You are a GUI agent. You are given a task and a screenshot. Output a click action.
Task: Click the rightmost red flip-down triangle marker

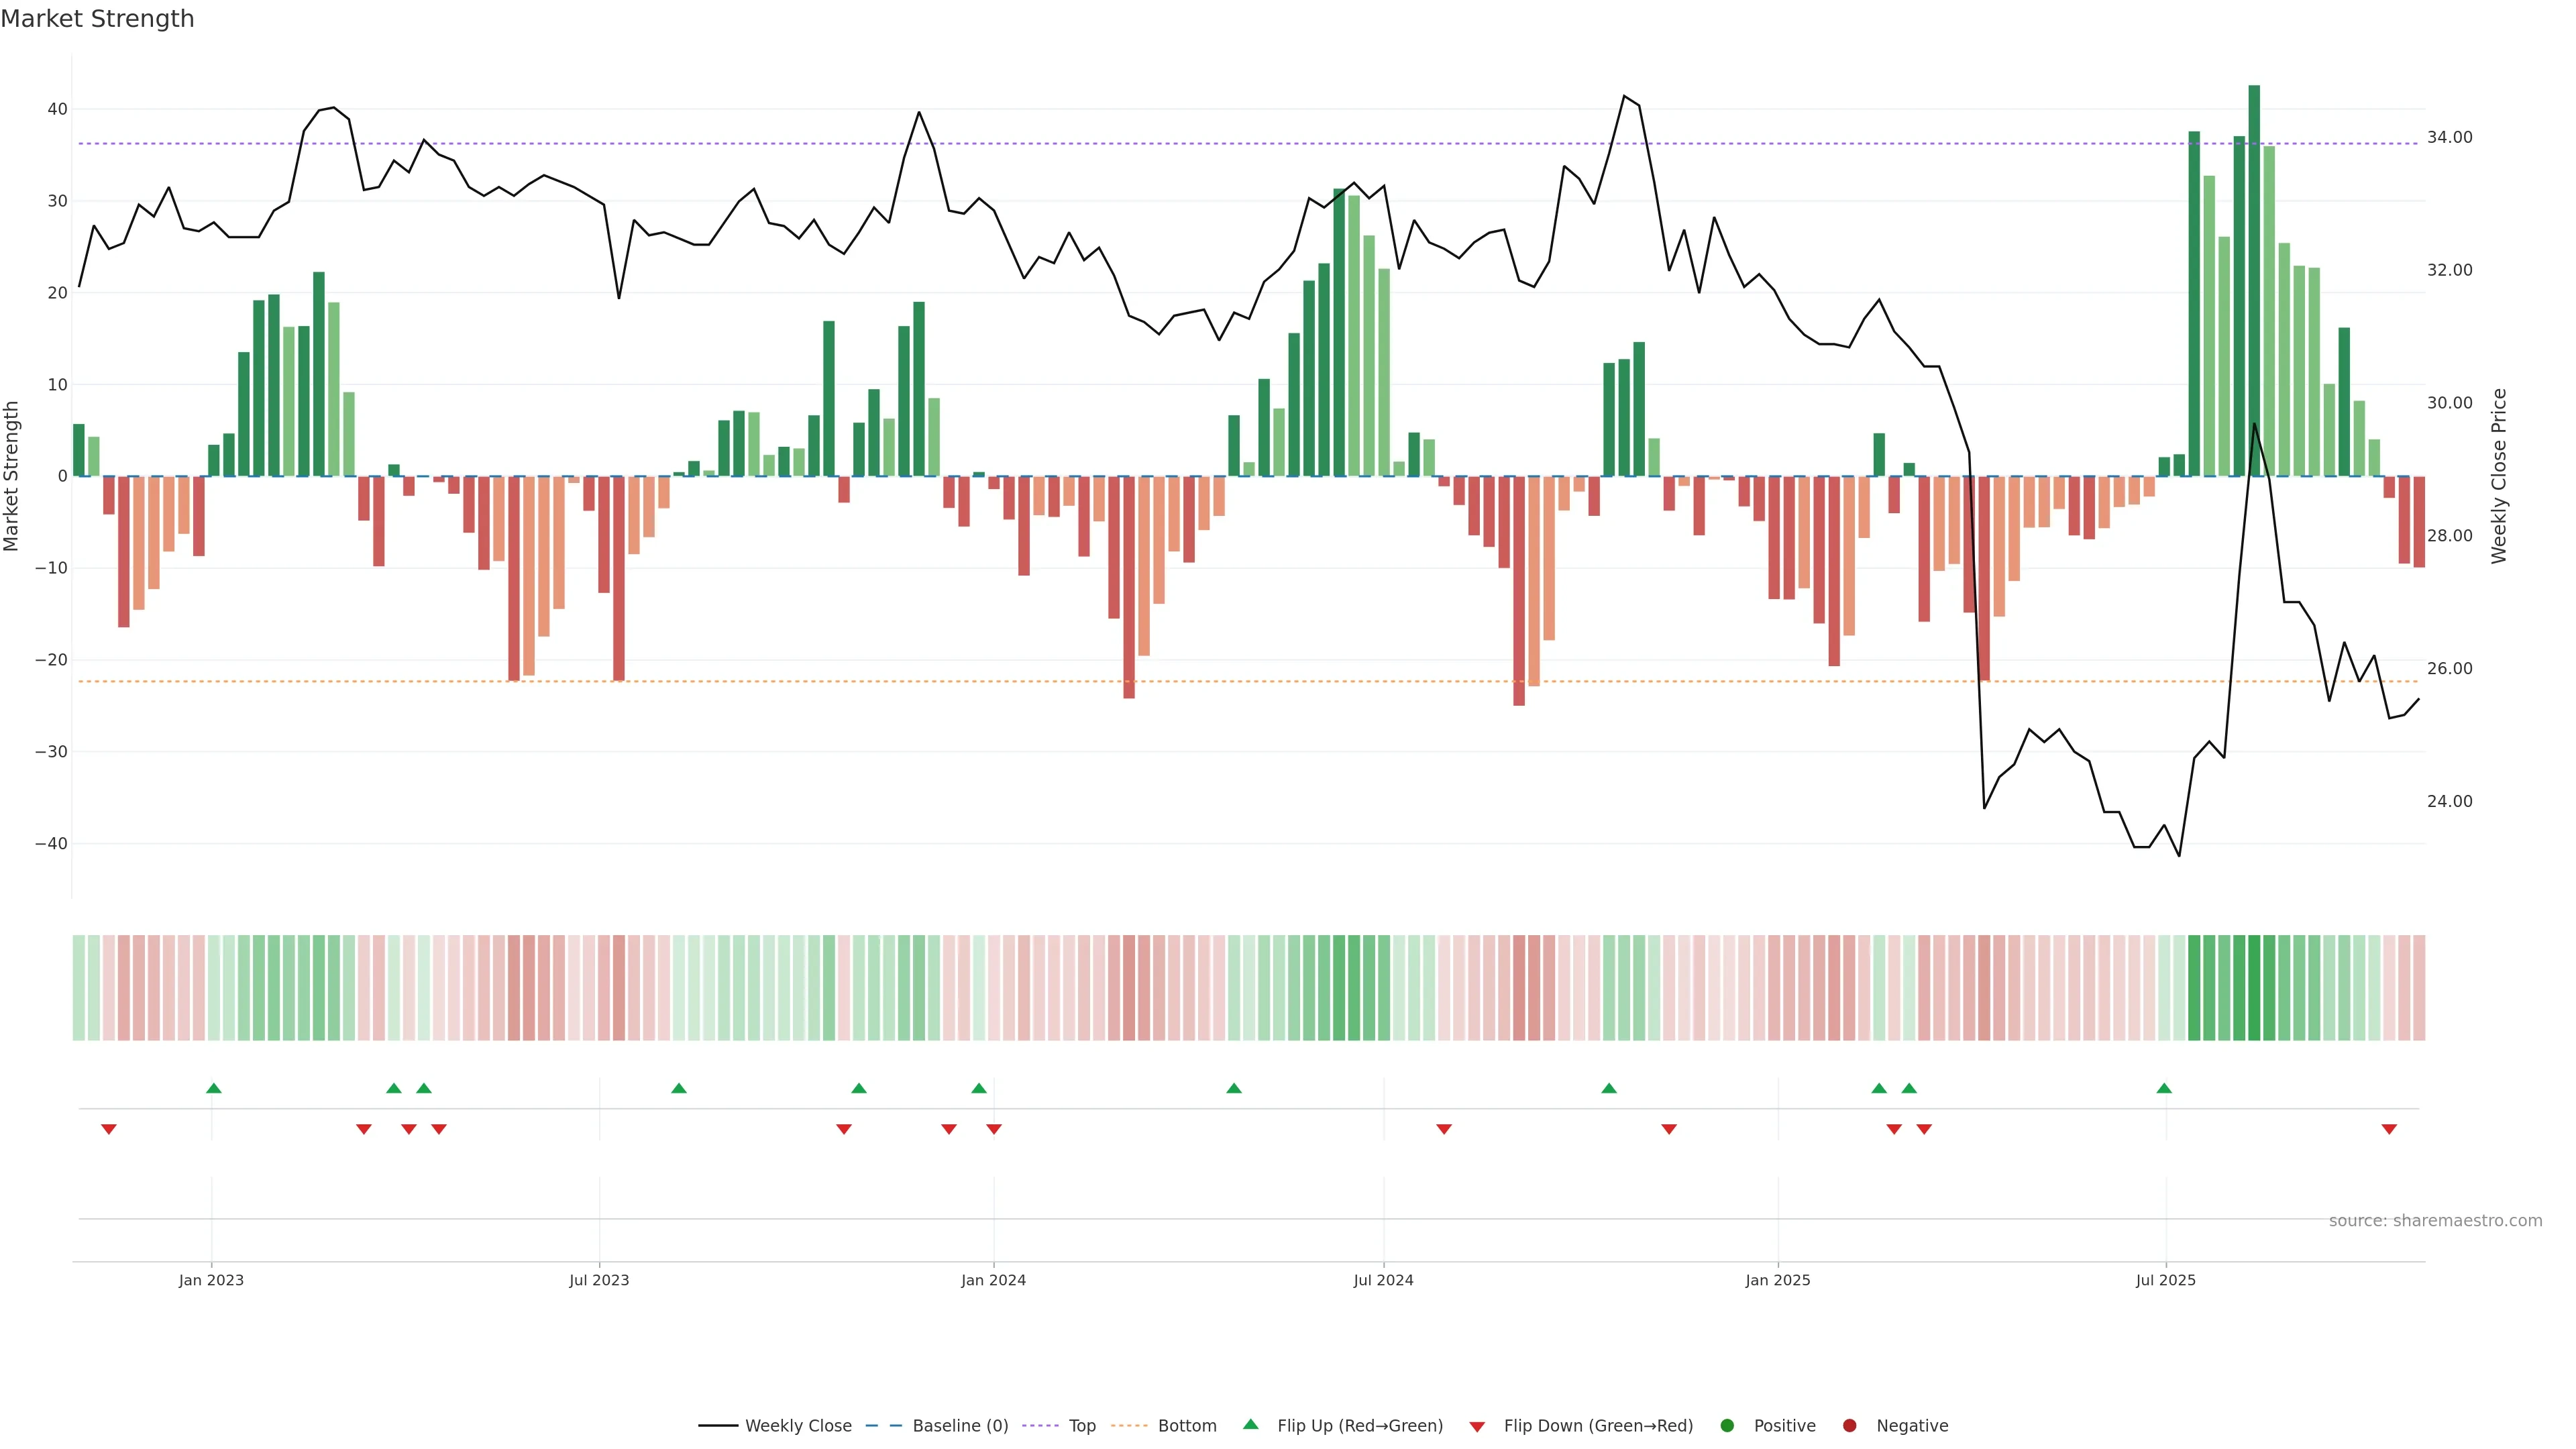click(2389, 1129)
